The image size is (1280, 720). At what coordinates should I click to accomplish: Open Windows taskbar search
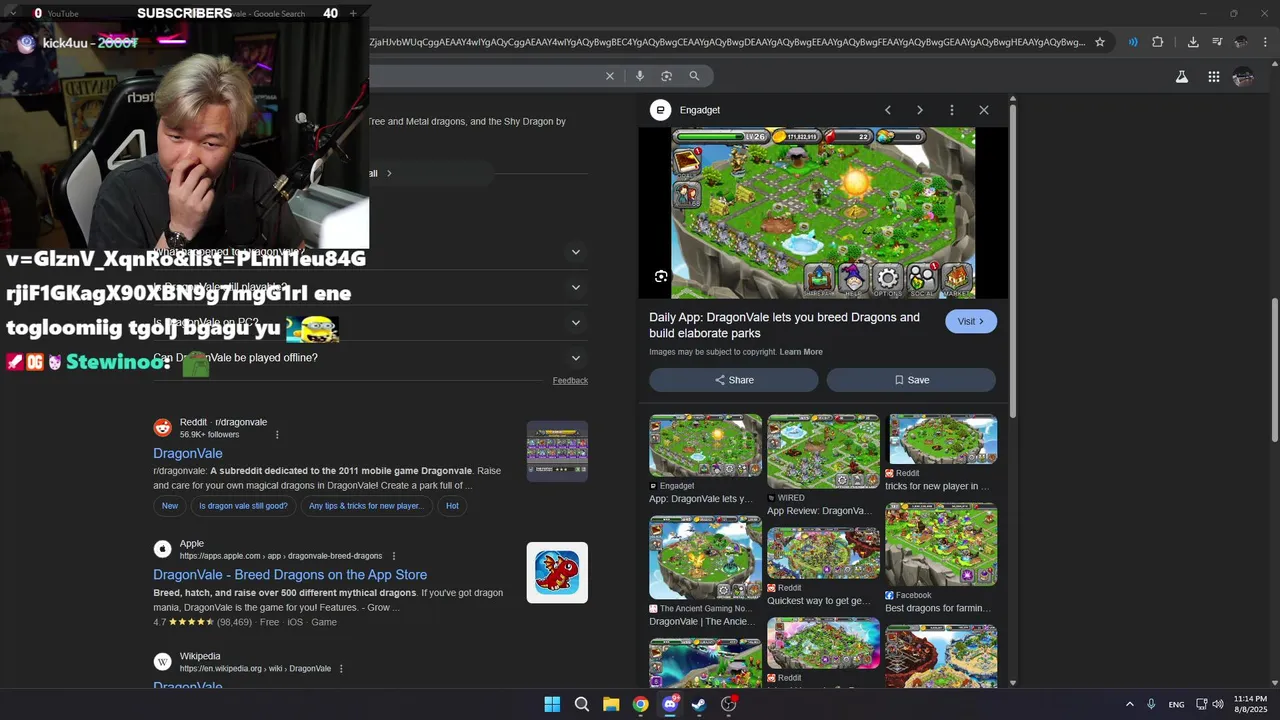582,704
